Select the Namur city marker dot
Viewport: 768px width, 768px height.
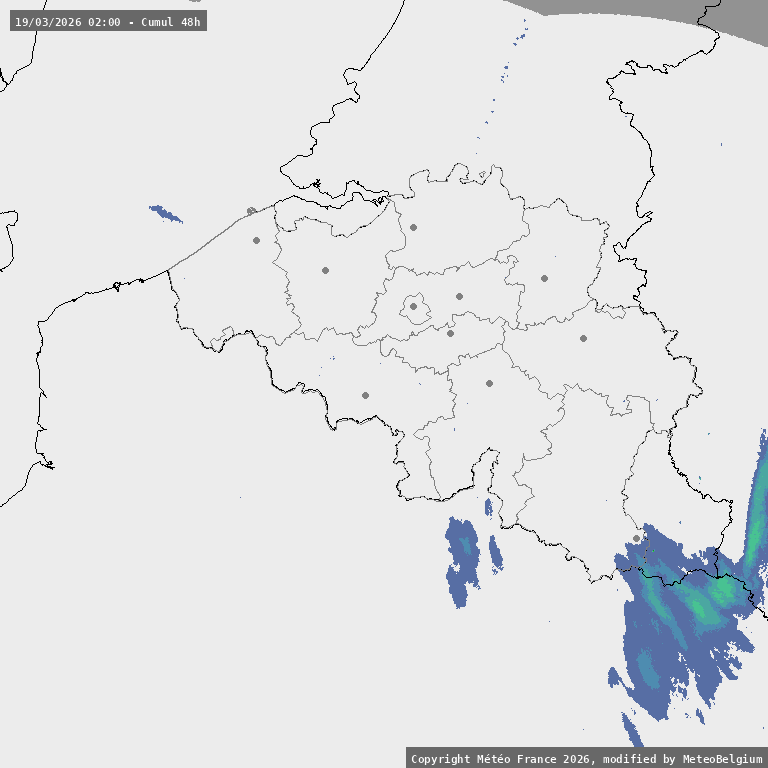[x=489, y=383]
